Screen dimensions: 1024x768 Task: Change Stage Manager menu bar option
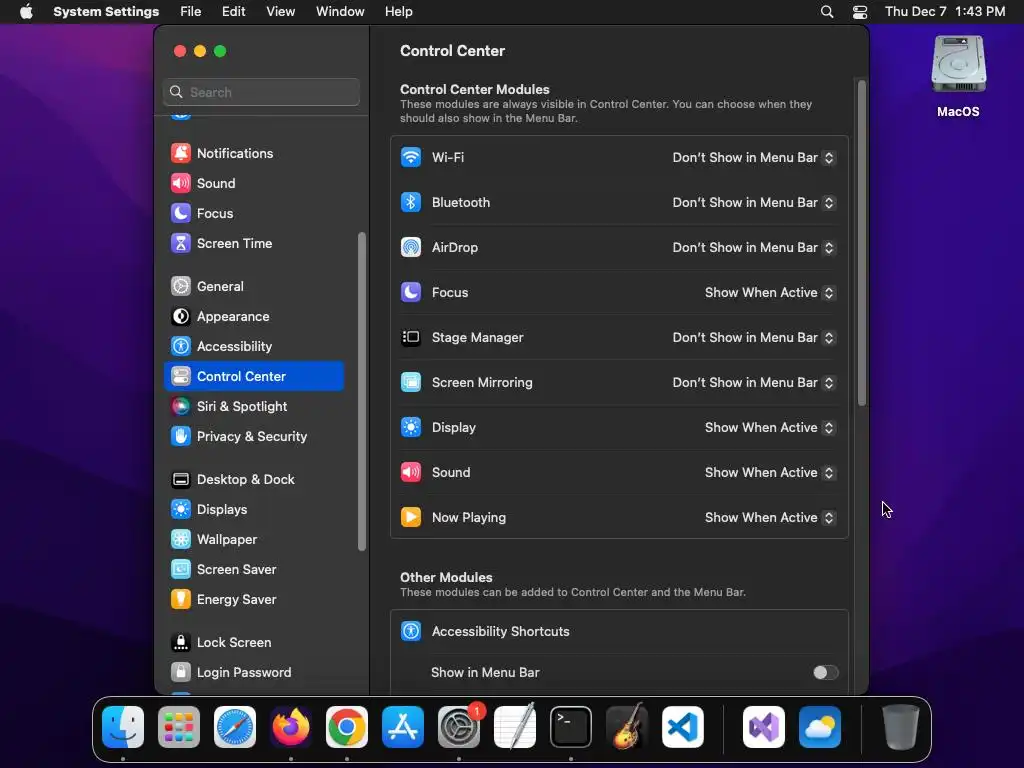click(x=754, y=338)
